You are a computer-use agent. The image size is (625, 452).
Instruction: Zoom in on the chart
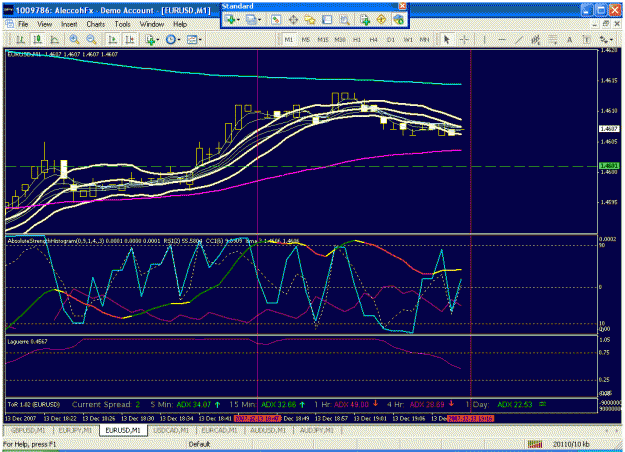pos(74,39)
